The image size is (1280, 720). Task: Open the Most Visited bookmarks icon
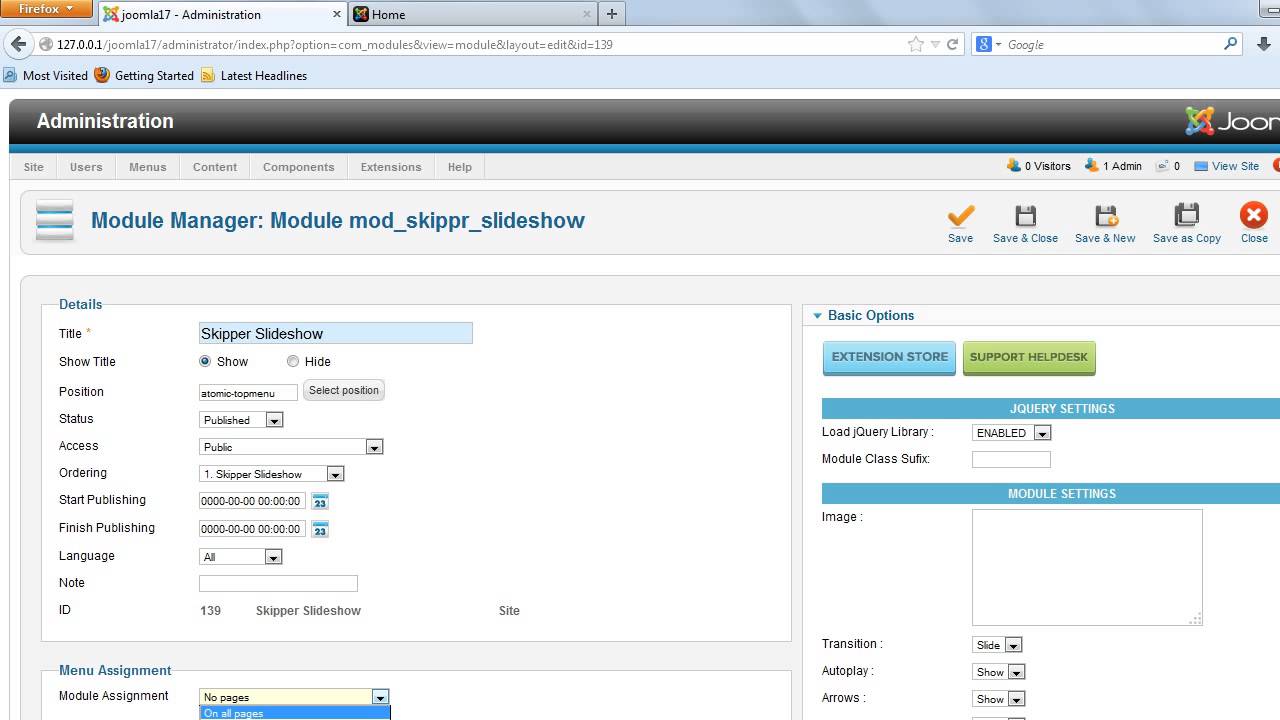coord(11,75)
